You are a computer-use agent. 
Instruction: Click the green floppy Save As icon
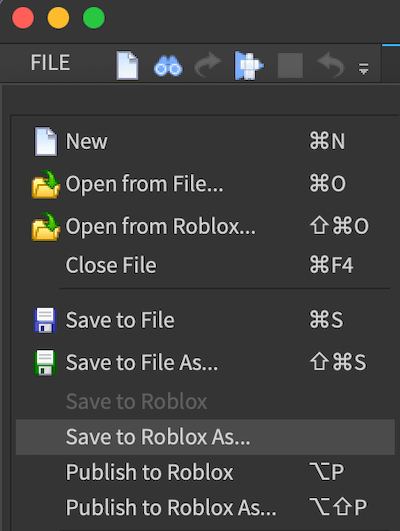45,362
